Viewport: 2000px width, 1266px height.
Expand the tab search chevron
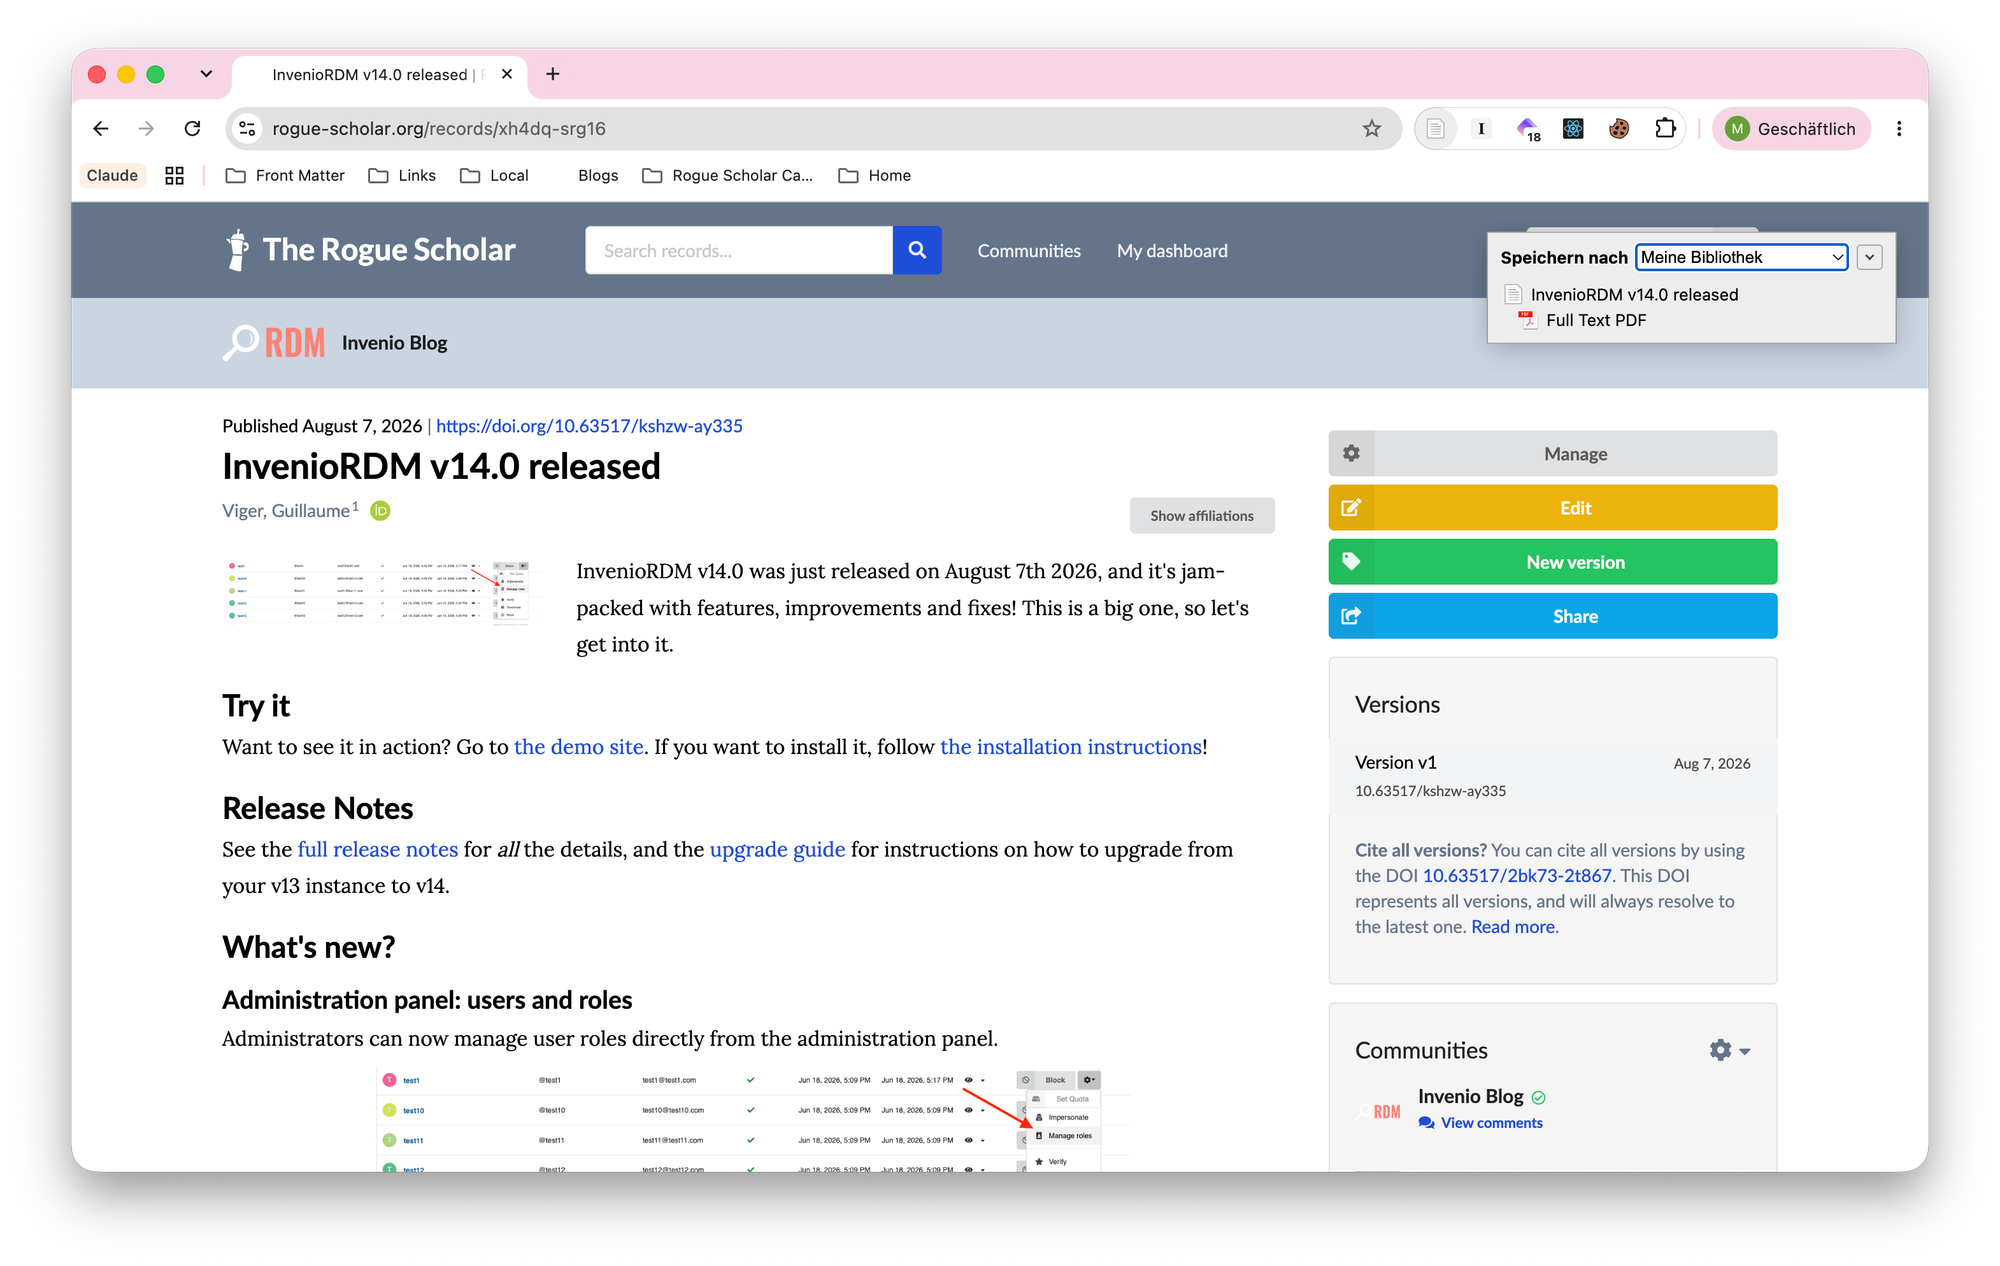(206, 74)
